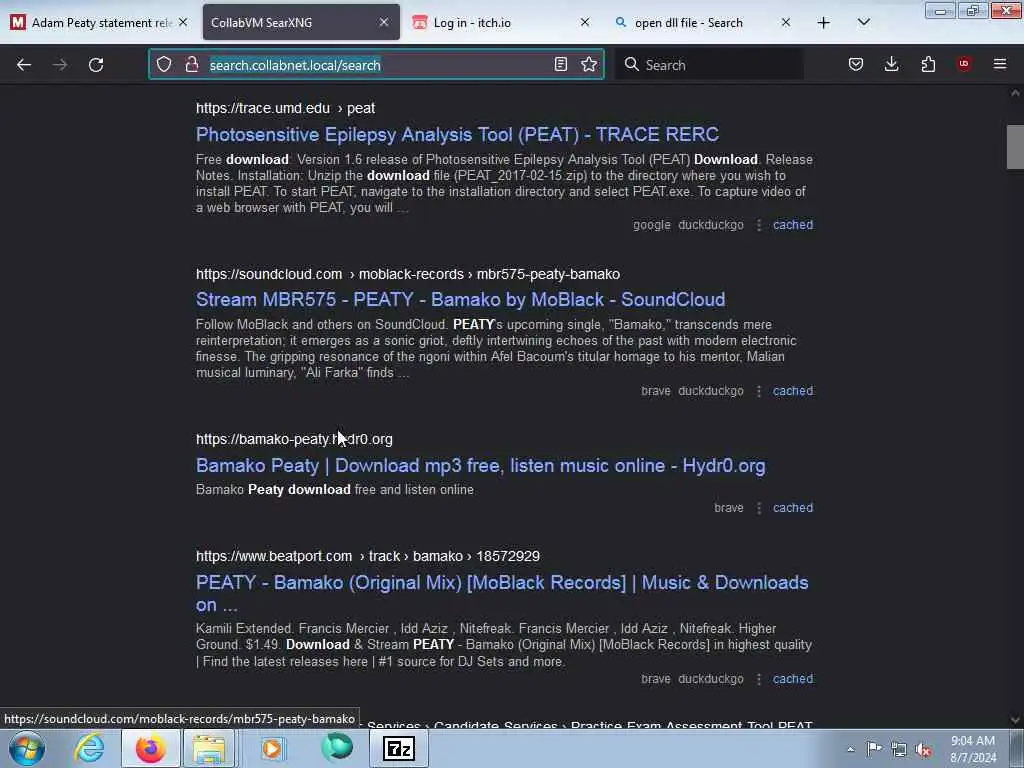The image size is (1024, 768).
Task: Click the padlock site security icon
Action: pyautogui.click(x=191, y=65)
